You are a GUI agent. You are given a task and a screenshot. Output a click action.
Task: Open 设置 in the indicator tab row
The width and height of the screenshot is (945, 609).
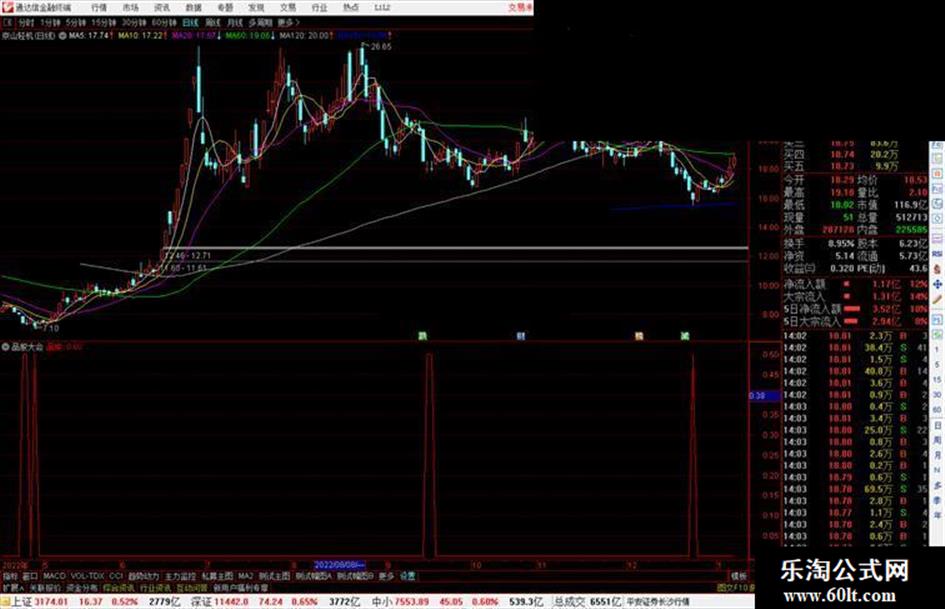[x=408, y=576]
